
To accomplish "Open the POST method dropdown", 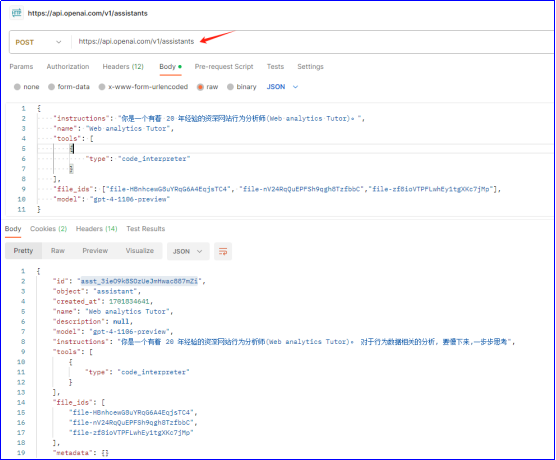I will click(38, 42).
